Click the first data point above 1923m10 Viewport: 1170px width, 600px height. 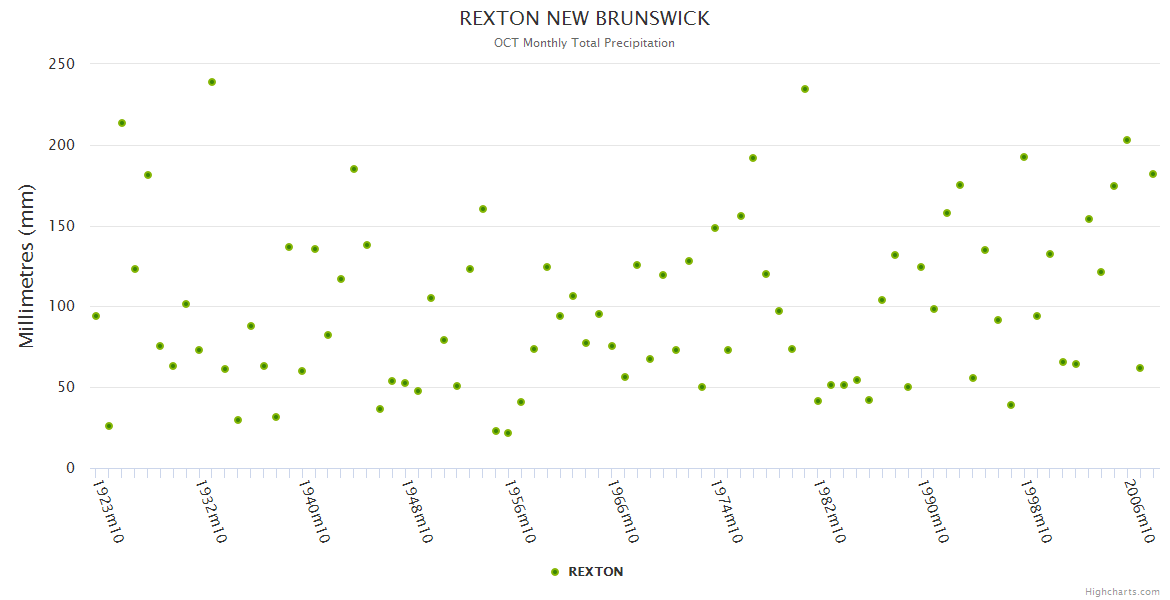click(x=96, y=316)
